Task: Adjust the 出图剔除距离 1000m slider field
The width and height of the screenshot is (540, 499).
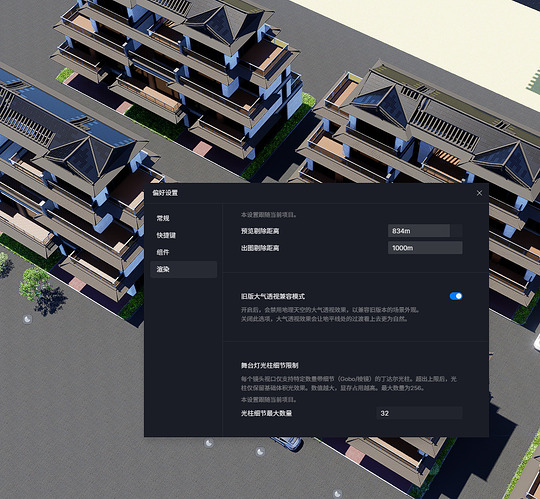Action: 425,248
